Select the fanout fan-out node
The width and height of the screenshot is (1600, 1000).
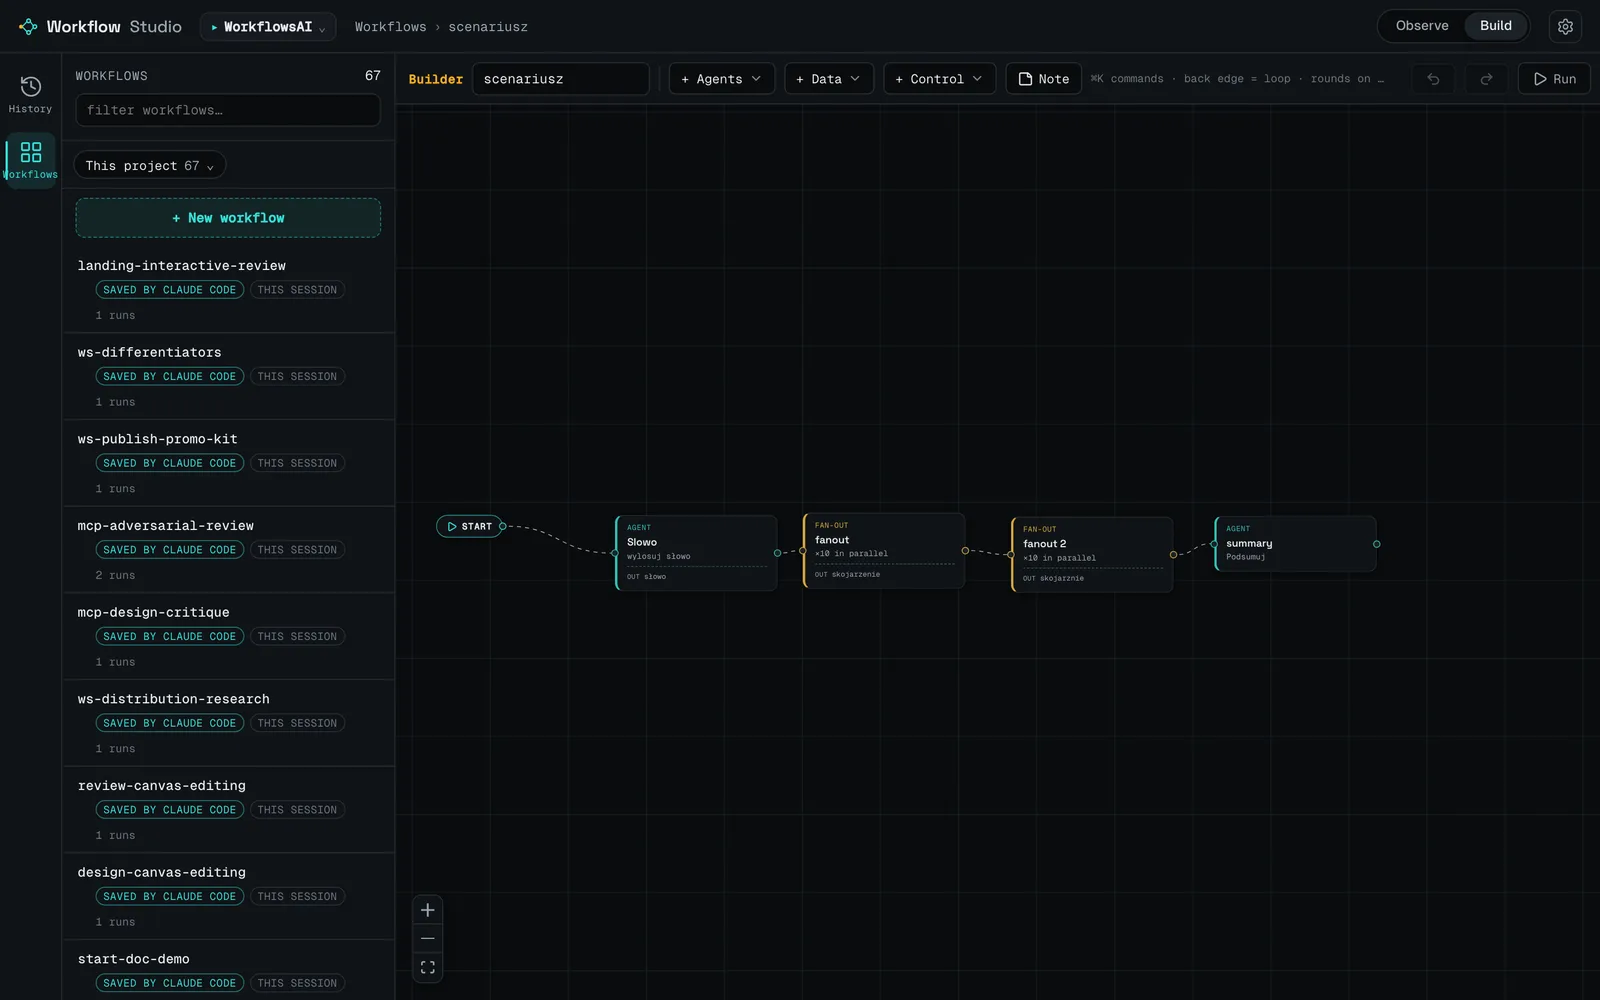point(884,551)
